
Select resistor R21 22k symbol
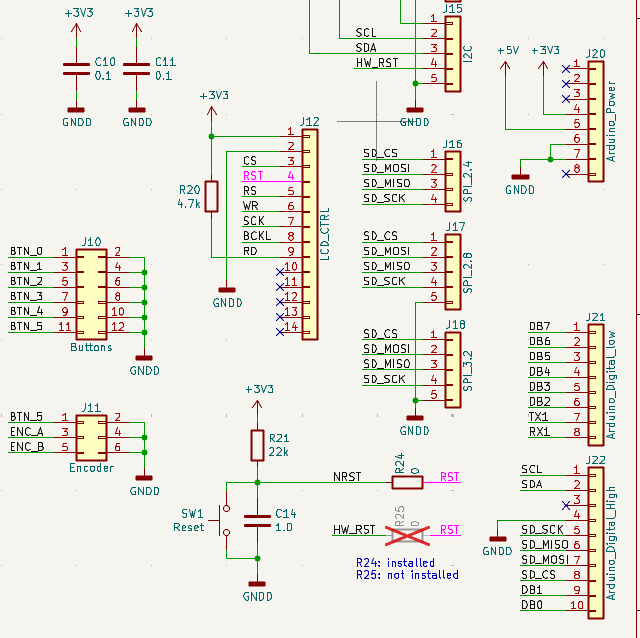tap(258, 445)
